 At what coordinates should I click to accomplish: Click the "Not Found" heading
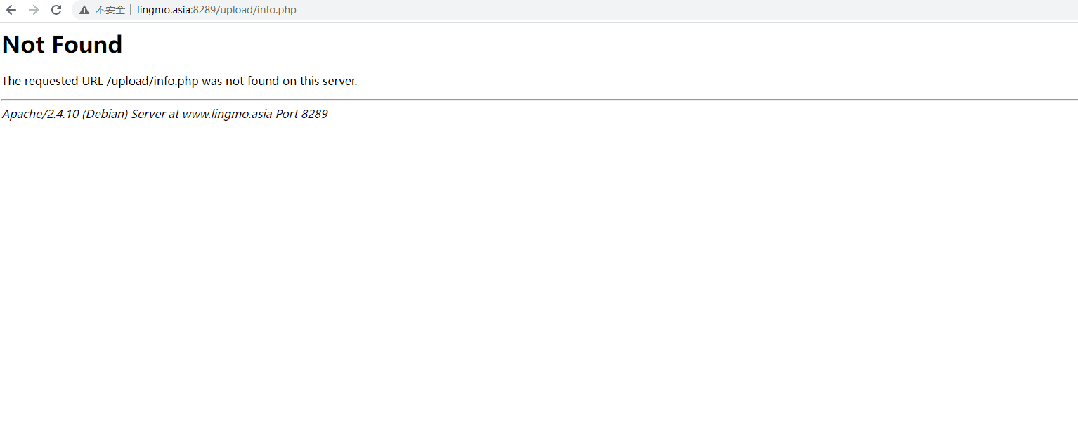[x=62, y=45]
